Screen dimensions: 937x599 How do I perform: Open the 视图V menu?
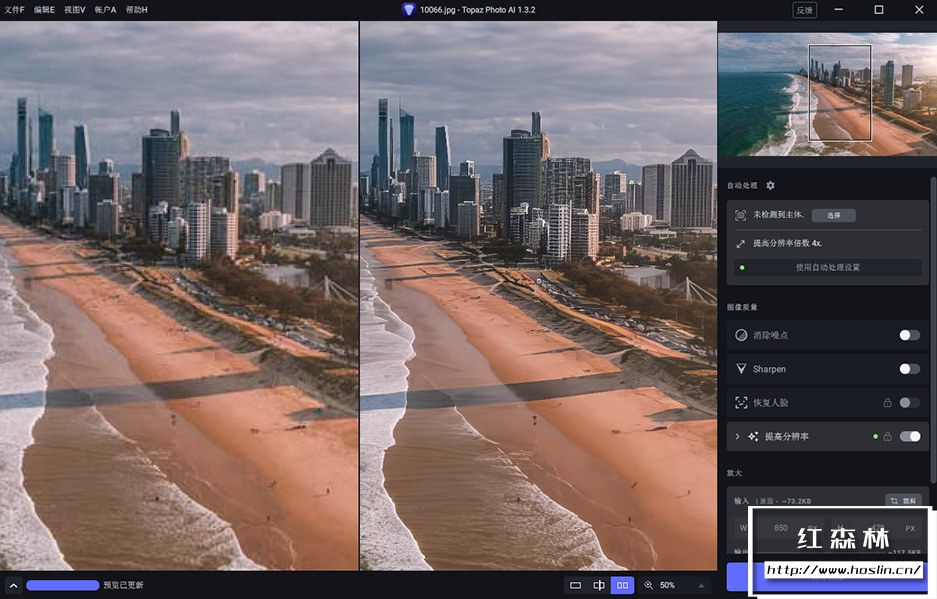(x=74, y=9)
